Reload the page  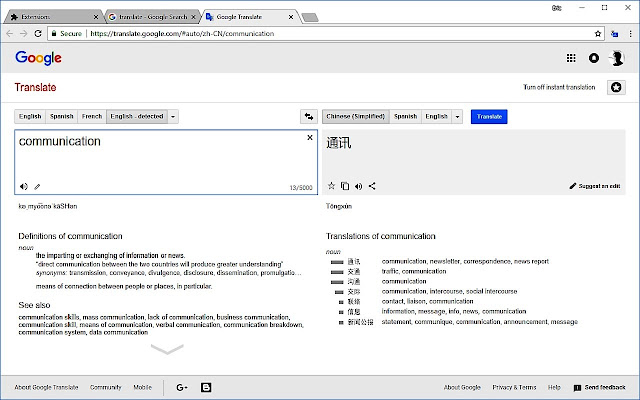[38, 33]
